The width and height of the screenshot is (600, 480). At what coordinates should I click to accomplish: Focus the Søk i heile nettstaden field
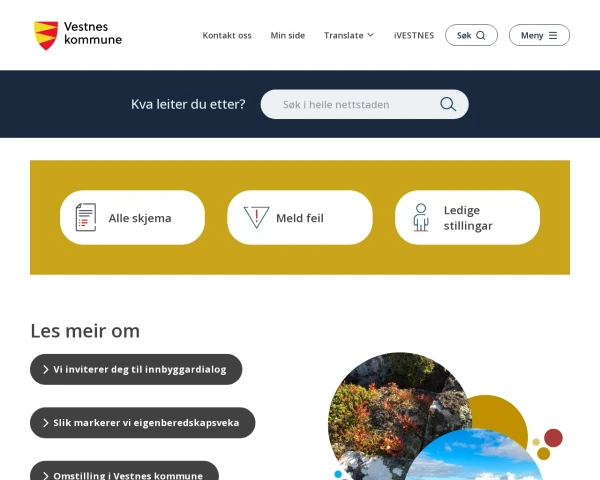[x=364, y=104]
